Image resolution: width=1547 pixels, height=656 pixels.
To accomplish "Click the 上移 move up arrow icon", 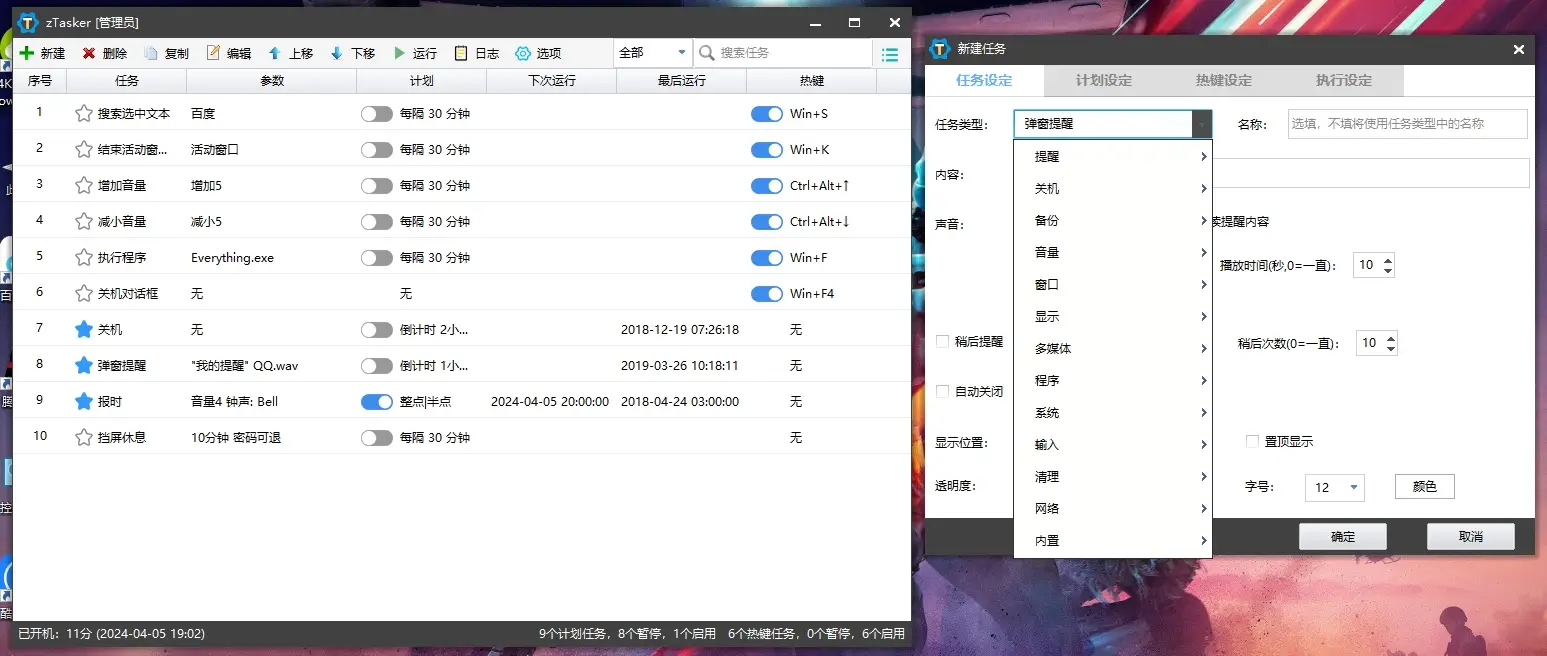I will [x=274, y=53].
